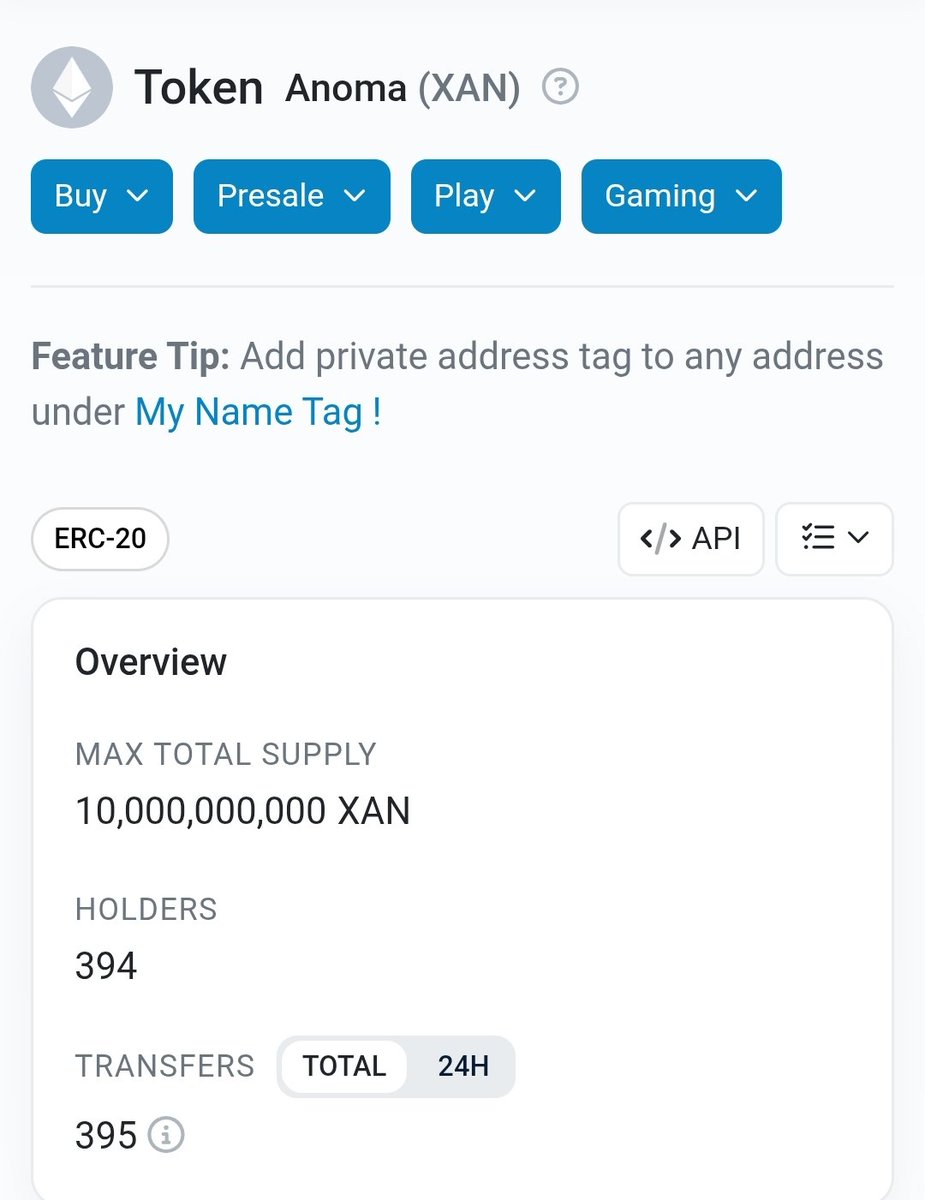Viewport: 925px width, 1200px height.
Task: Click the 10,000,000,000 XAN max total supply value
Action: 243,811
